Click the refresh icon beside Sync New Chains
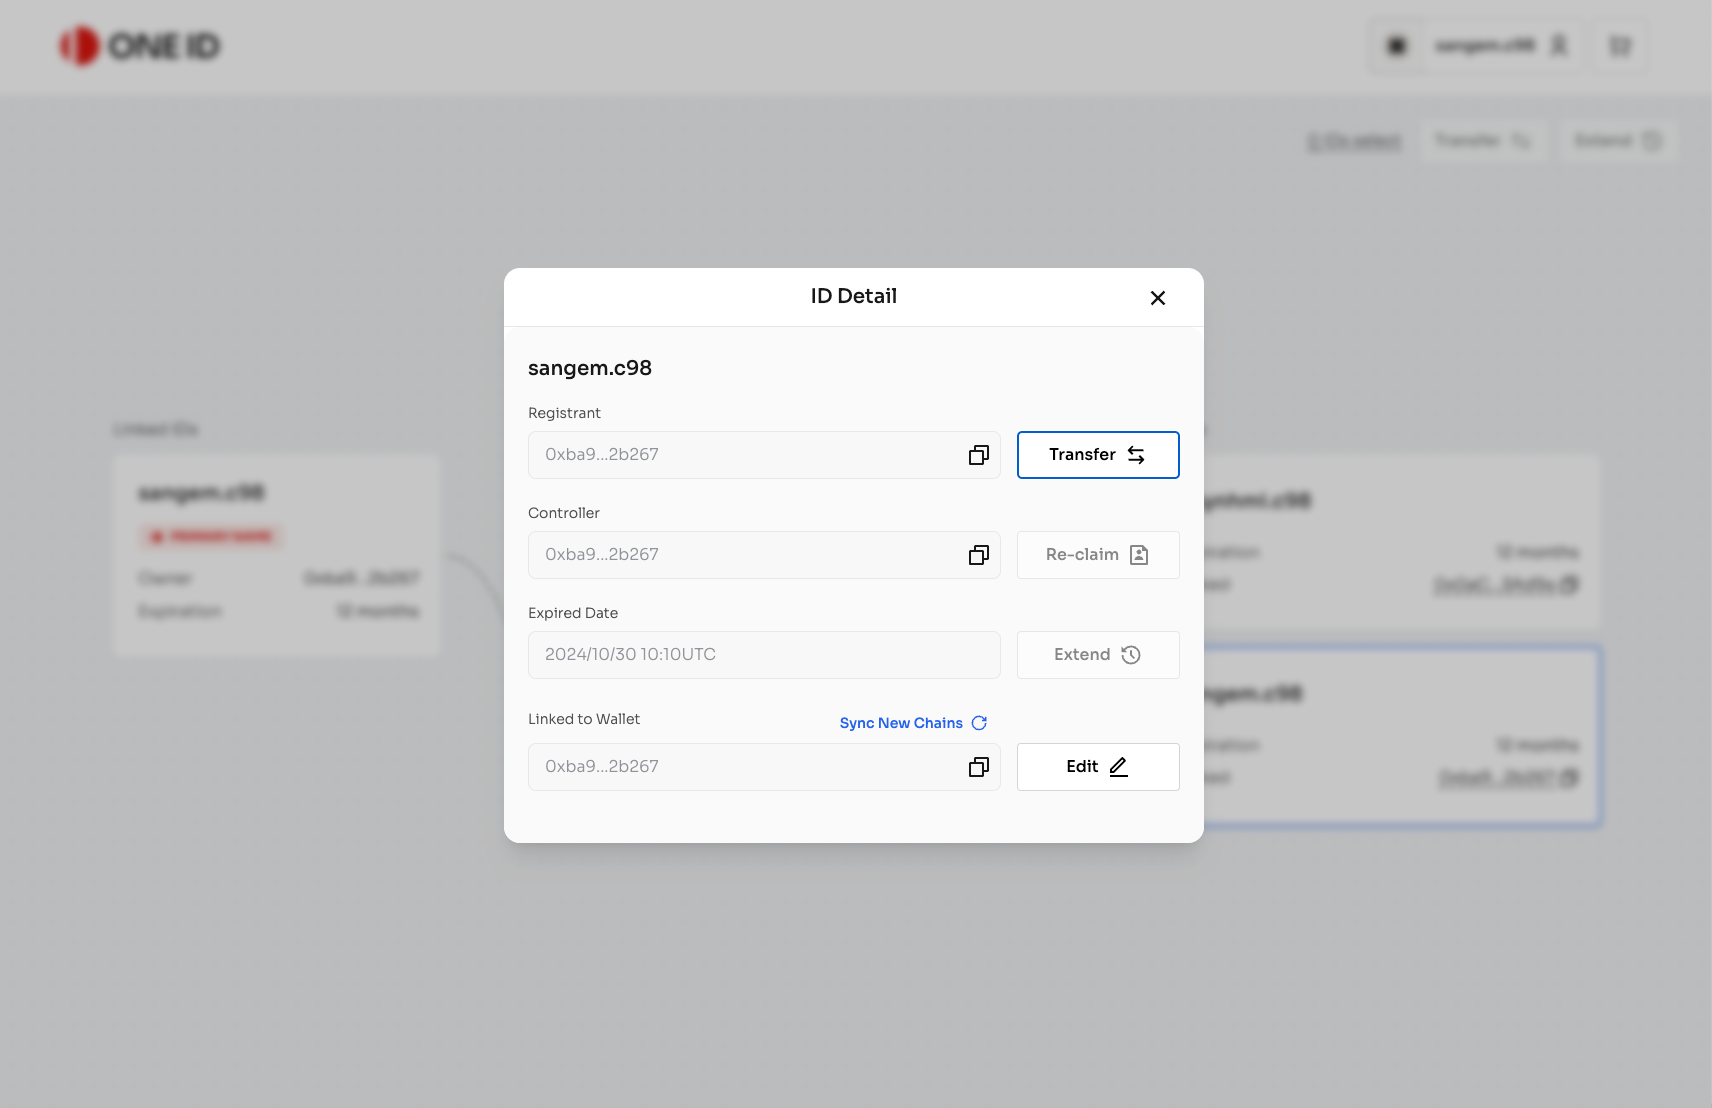1712x1108 pixels. (979, 723)
